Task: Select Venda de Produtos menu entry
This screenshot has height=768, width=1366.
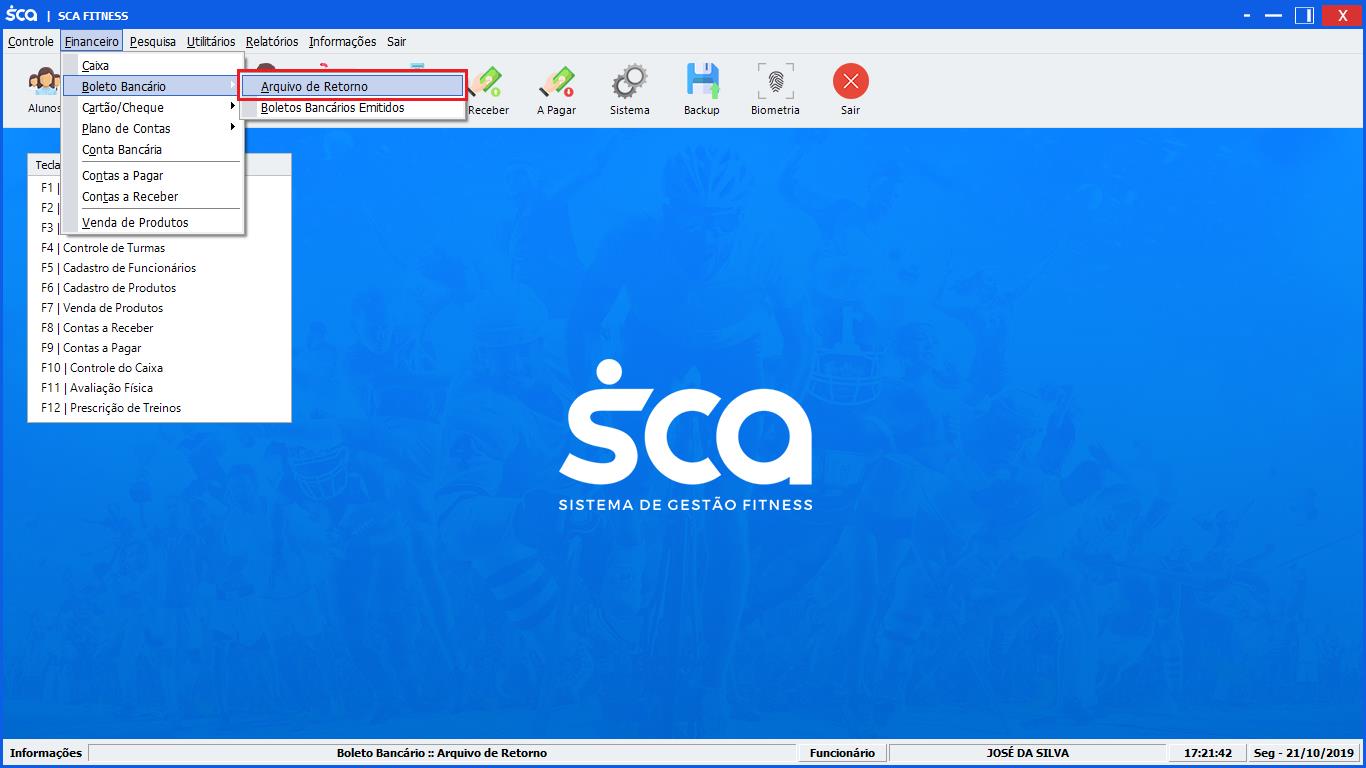Action: click(153, 222)
